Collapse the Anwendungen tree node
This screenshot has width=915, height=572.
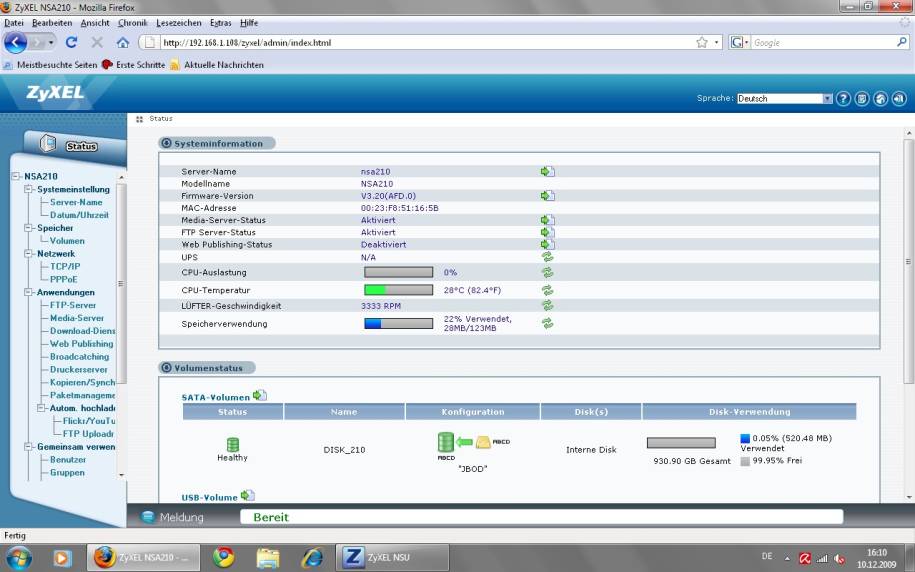(30, 293)
